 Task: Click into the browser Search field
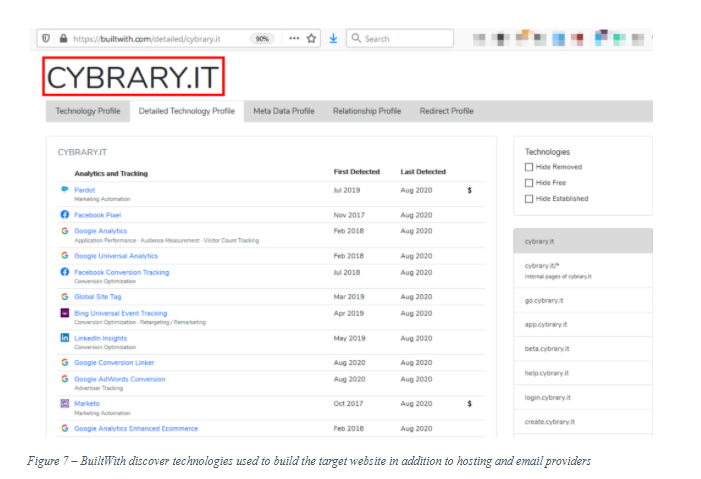[x=400, y=38]
